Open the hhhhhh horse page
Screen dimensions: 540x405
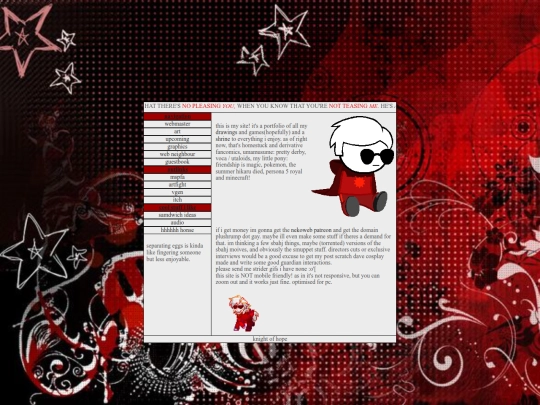[x=177, y=230]
